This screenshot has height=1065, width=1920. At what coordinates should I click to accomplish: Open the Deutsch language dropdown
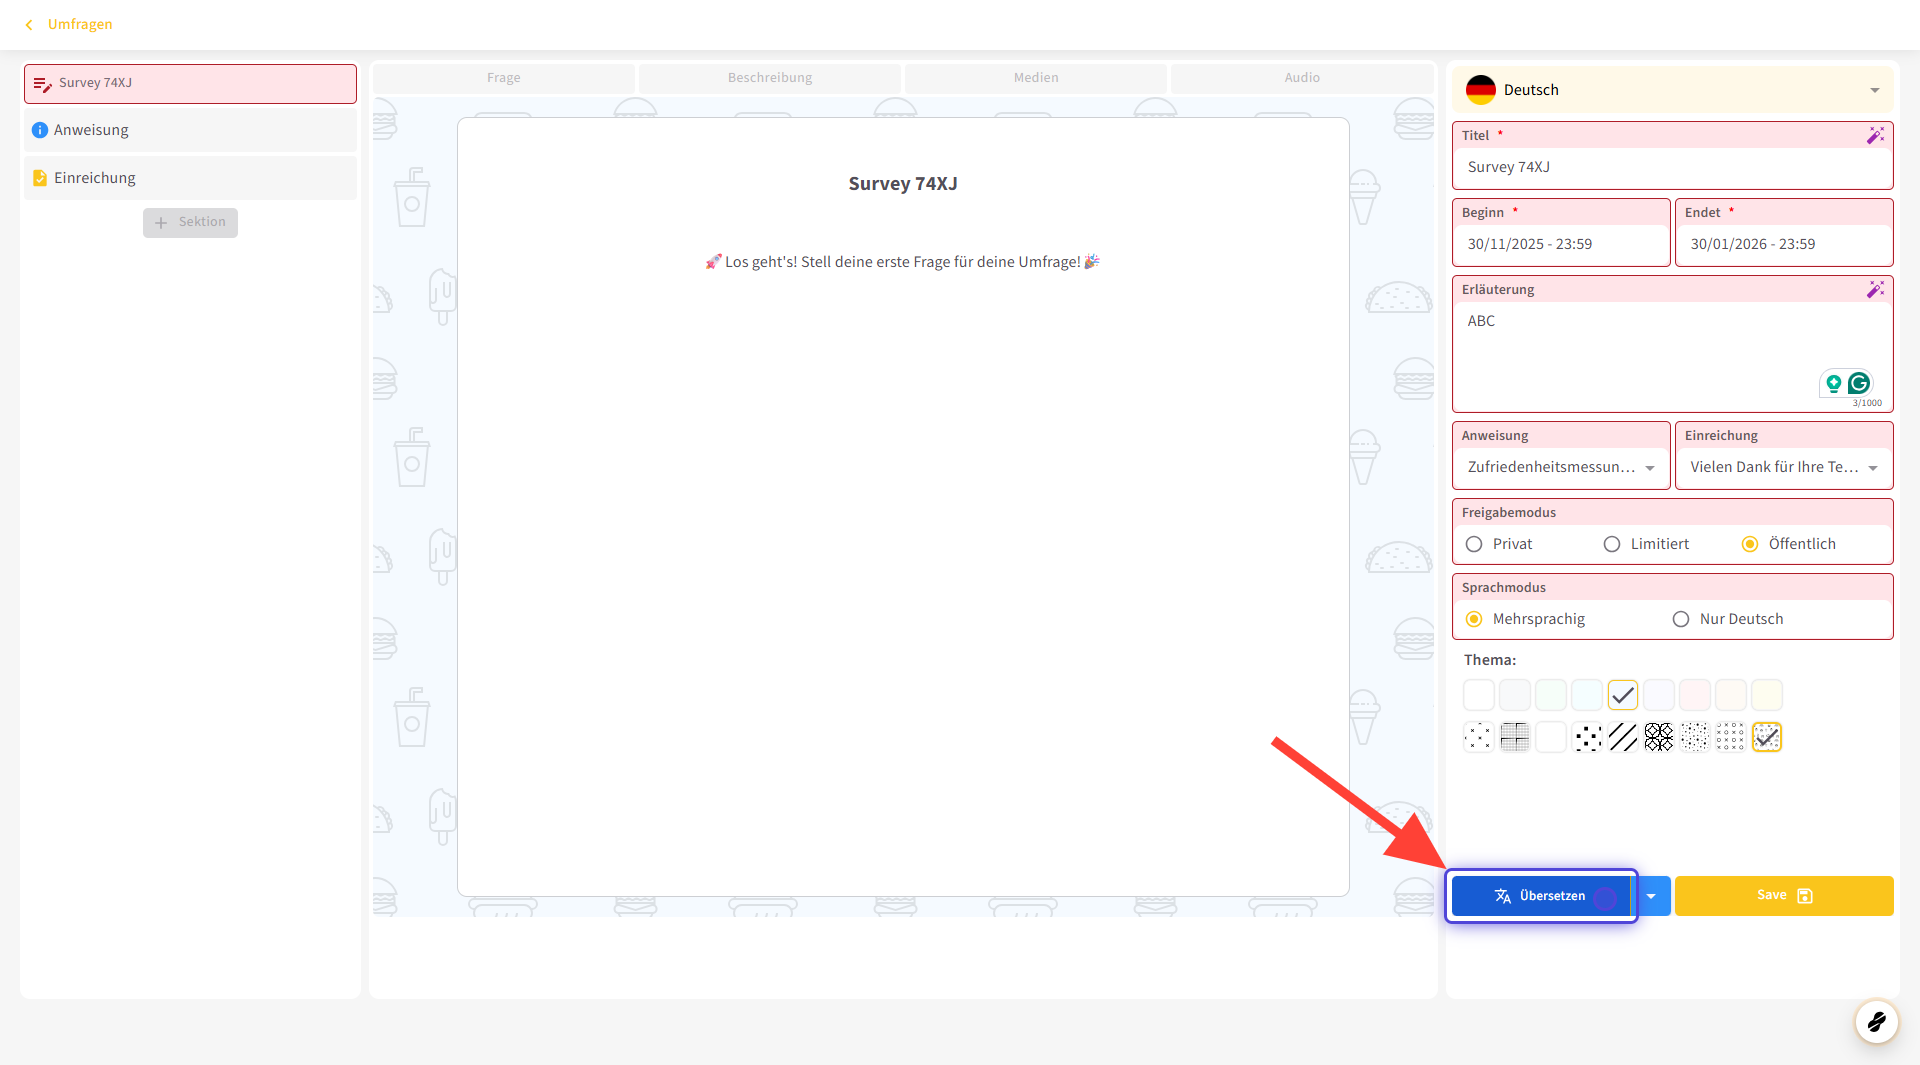click(1874, 90)
